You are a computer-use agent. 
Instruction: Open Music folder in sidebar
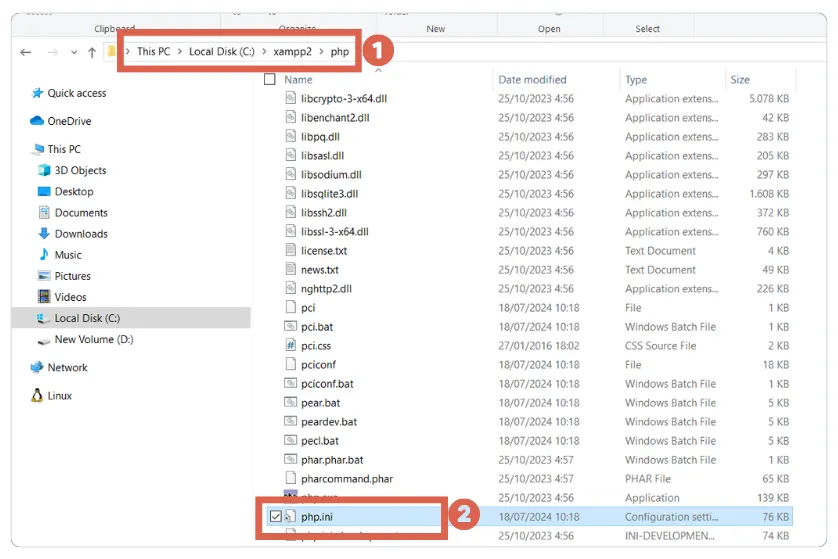point(68,255)
